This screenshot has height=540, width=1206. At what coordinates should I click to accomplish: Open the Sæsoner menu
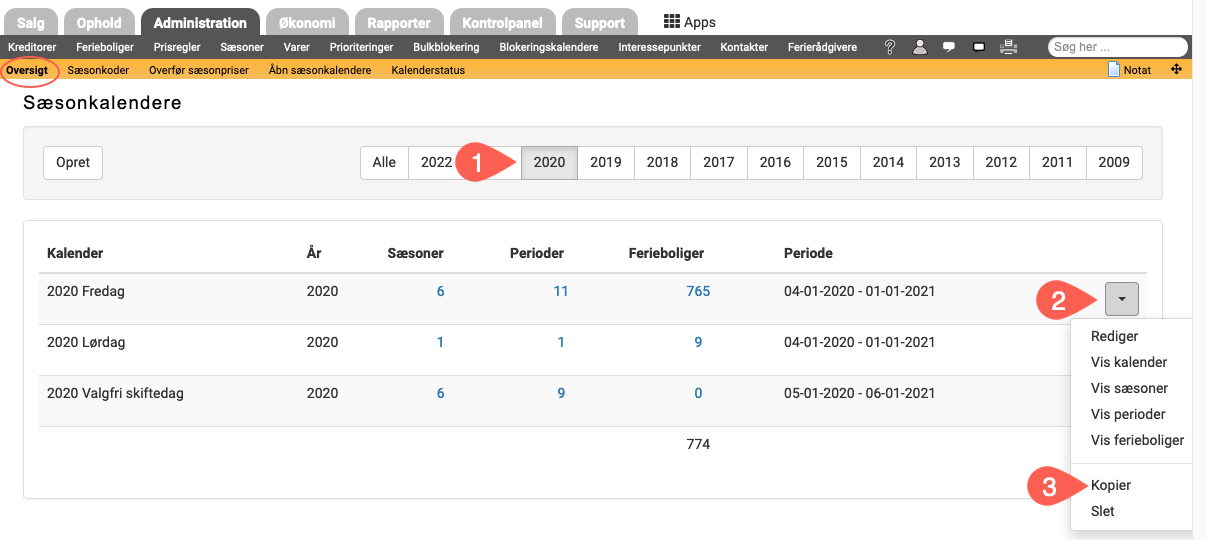tap(242, 47)
